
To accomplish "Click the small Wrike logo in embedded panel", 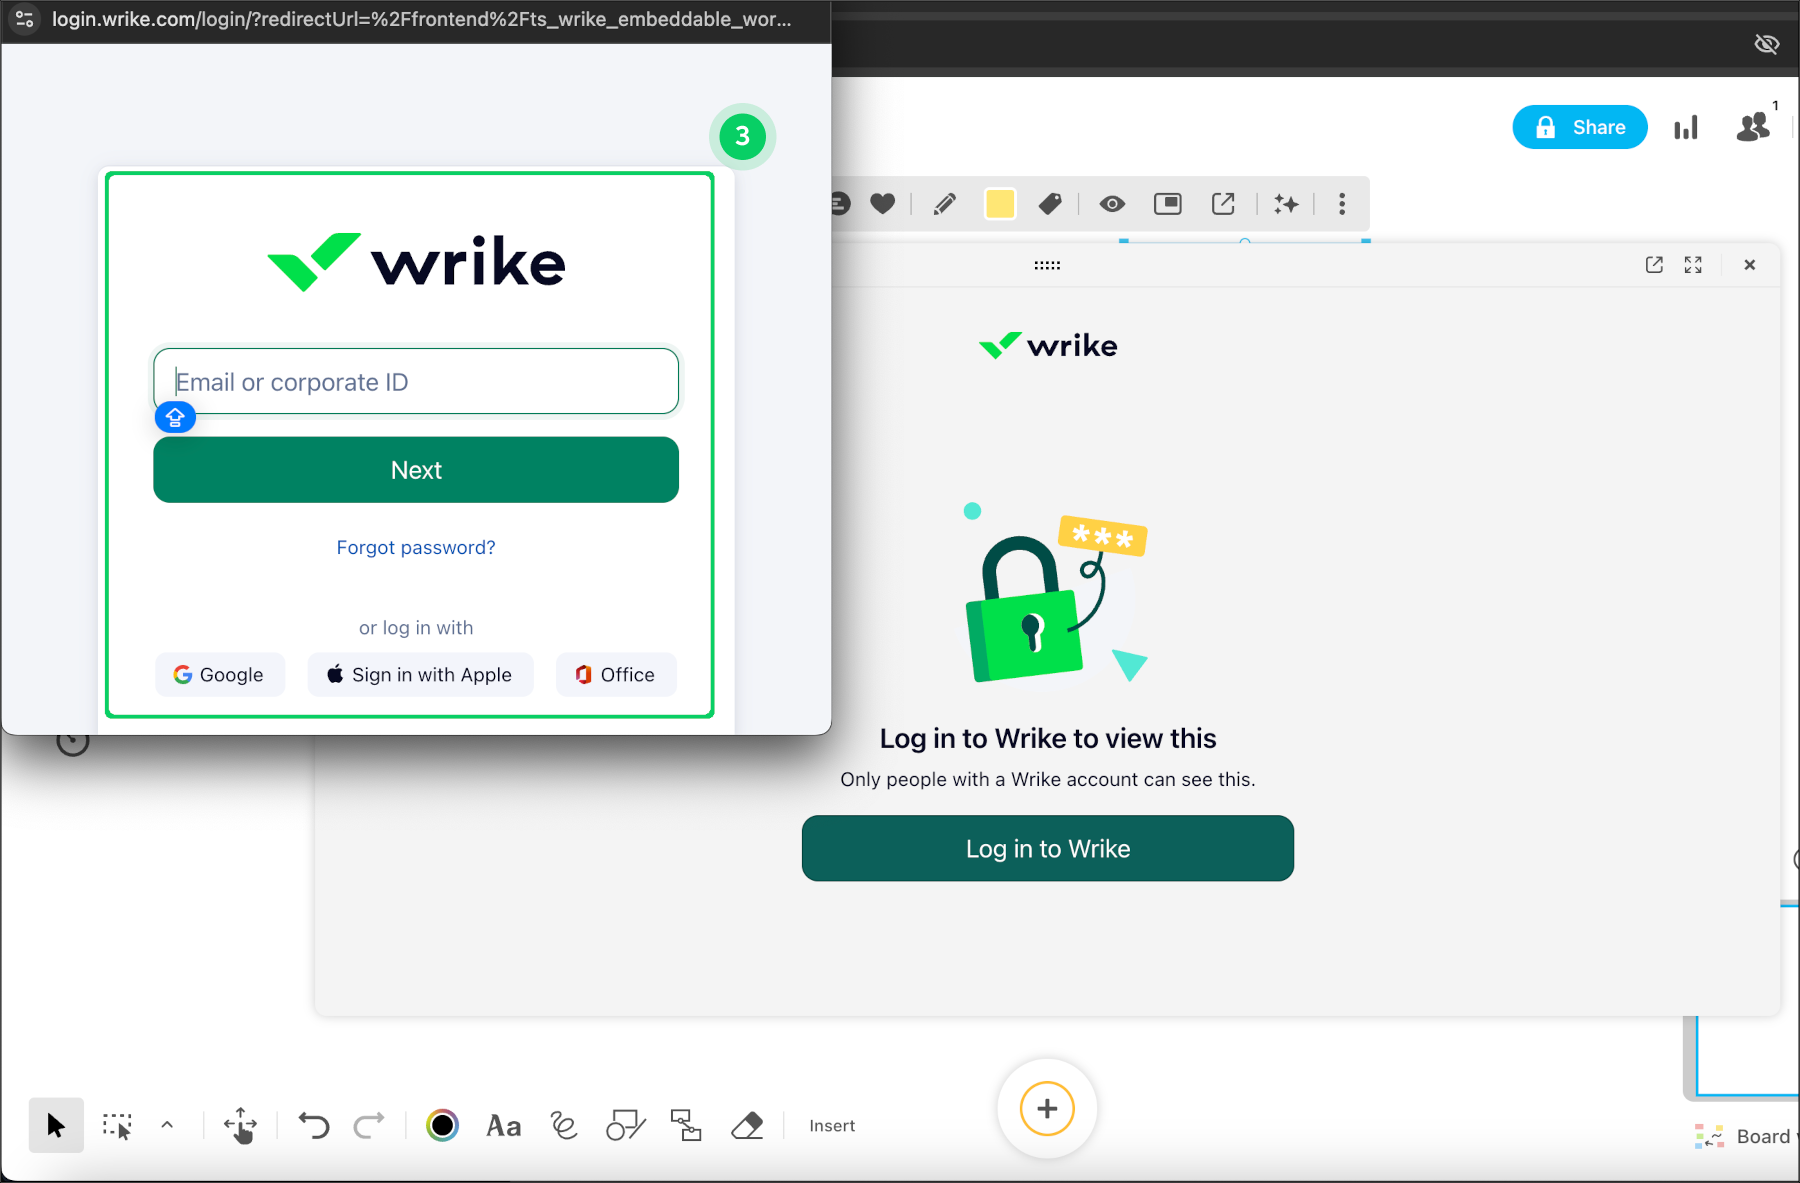I will point(1048,346).
